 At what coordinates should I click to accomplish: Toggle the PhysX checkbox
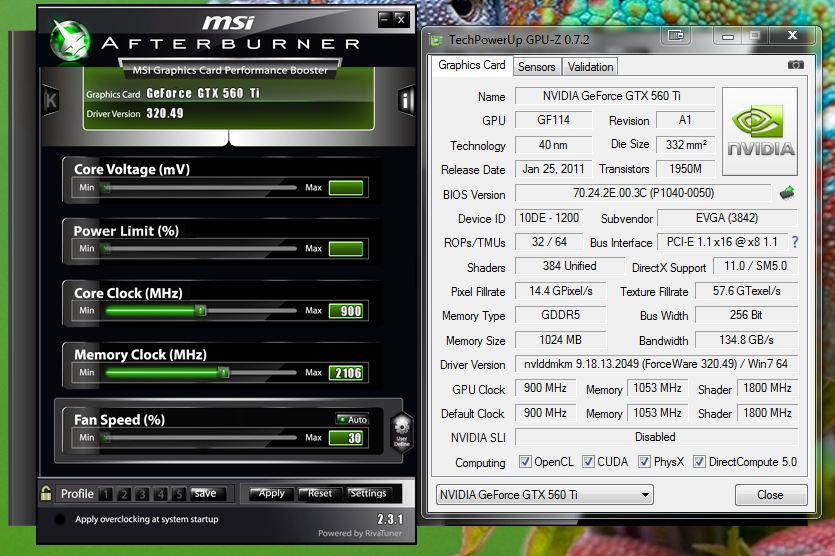(x=644, y=462)
